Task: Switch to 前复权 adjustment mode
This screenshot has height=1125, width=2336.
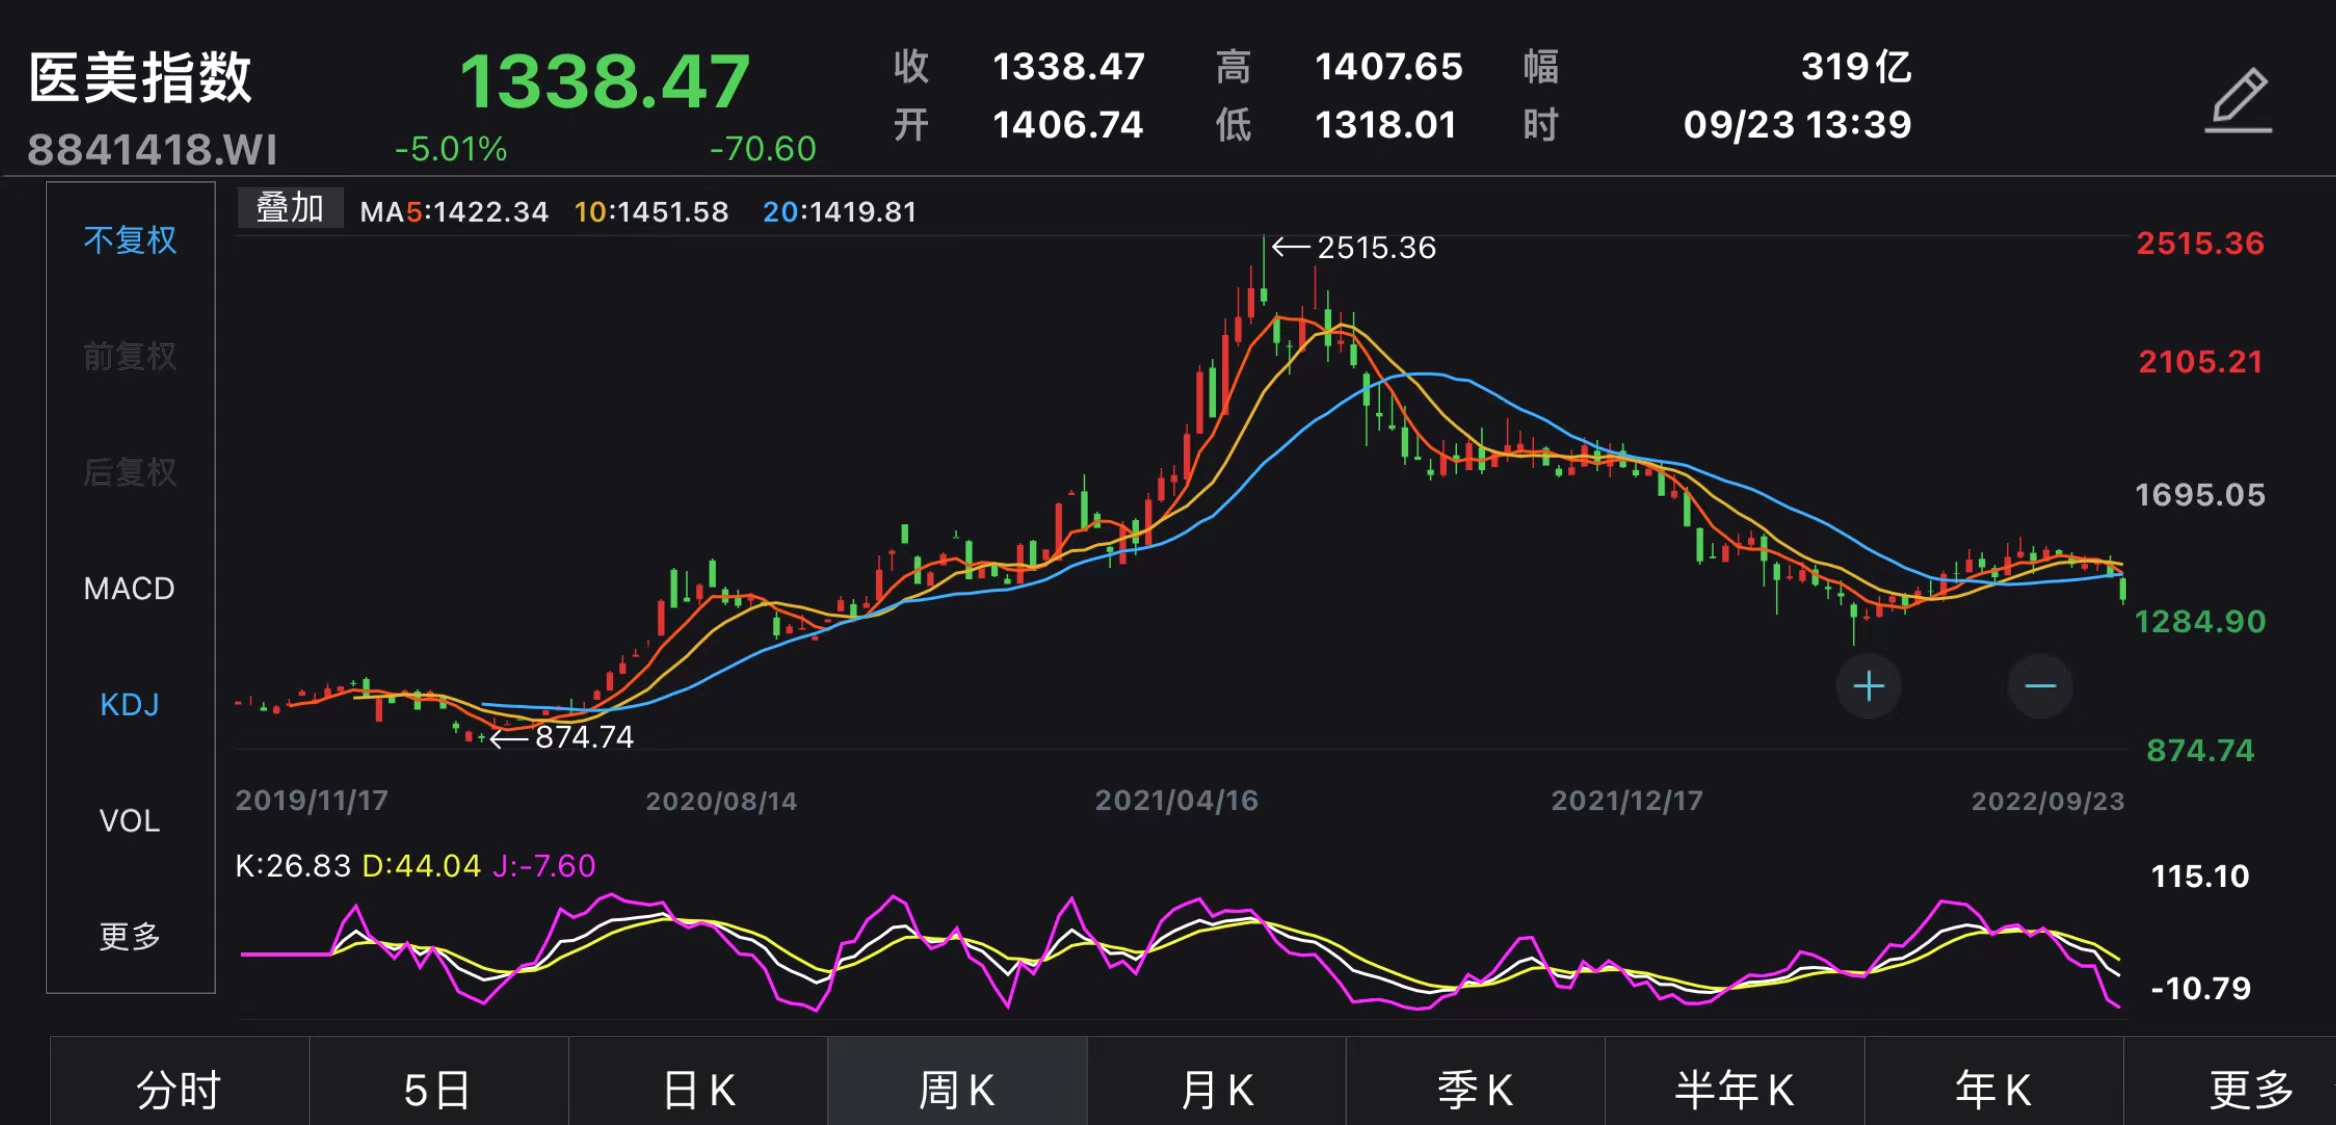Action: [130, 356]
